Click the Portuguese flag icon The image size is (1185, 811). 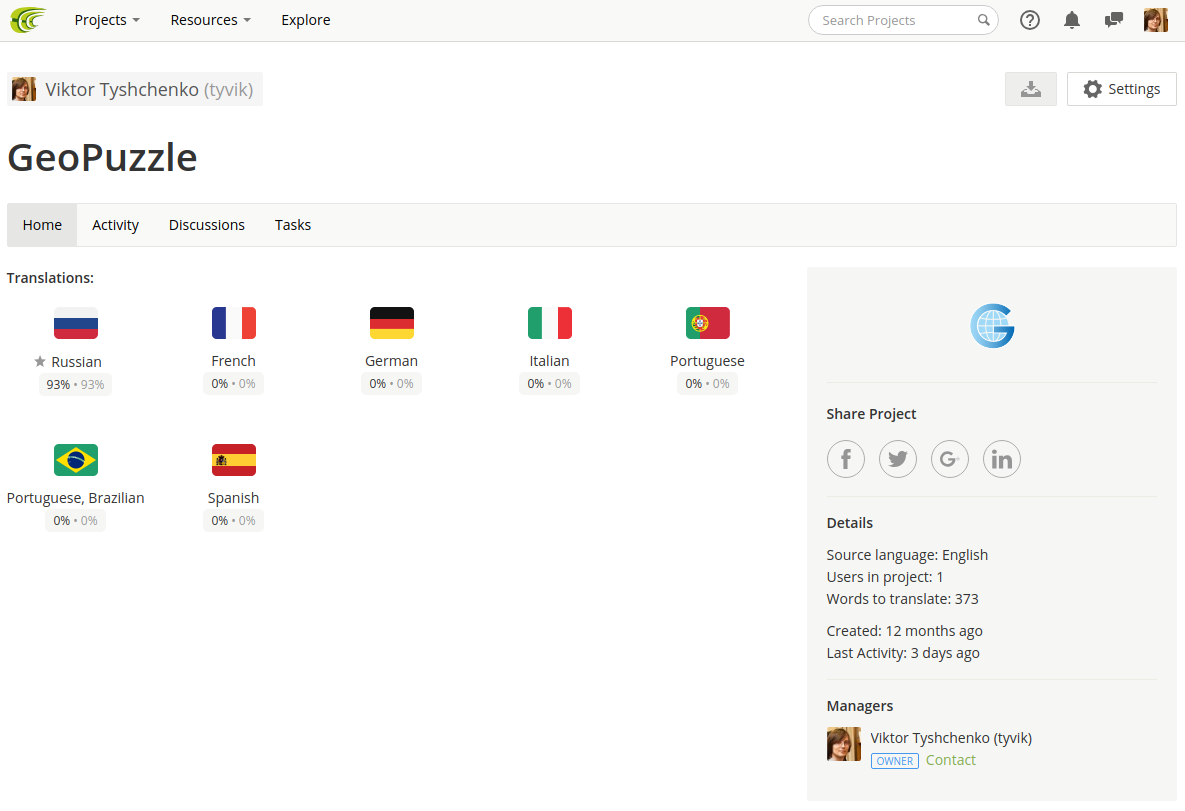[707, 323]
